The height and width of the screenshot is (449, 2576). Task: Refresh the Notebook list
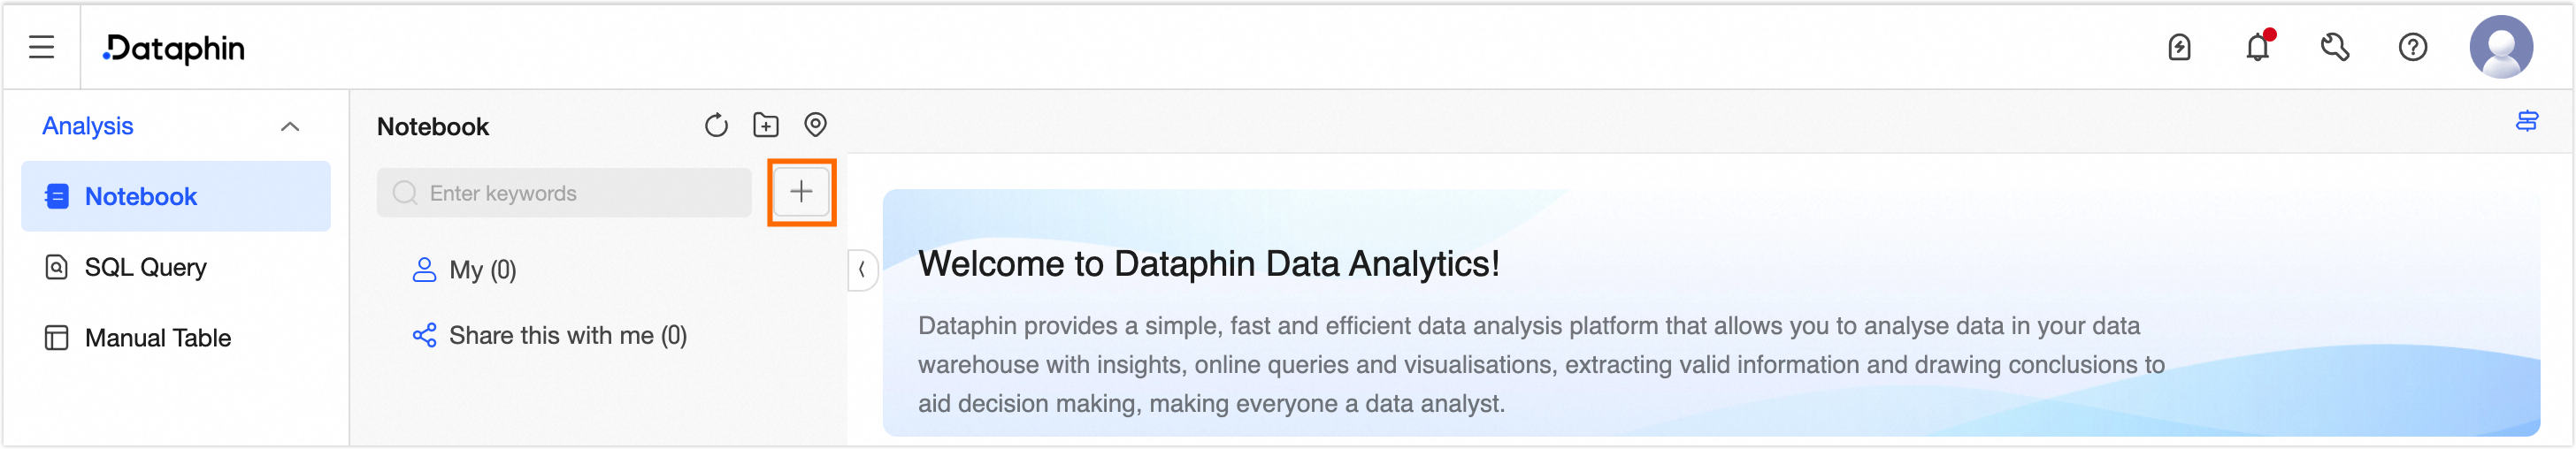716,125
